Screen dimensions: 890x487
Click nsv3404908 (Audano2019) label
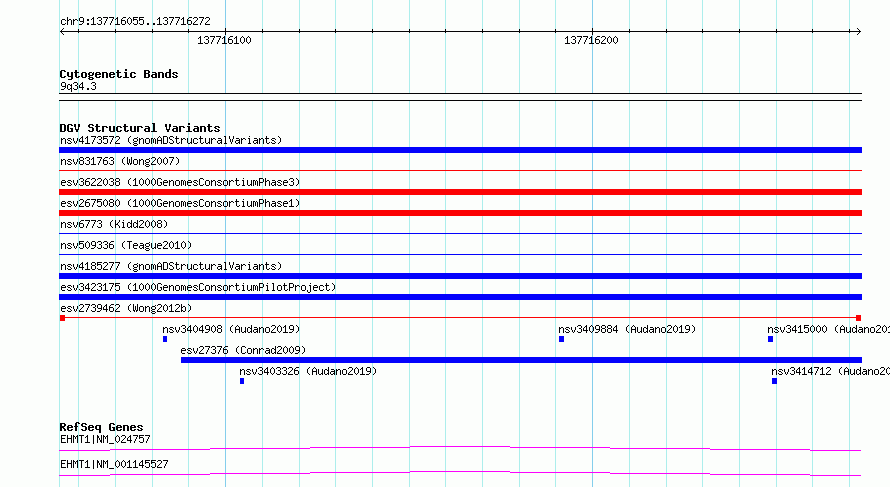(231, 329)
